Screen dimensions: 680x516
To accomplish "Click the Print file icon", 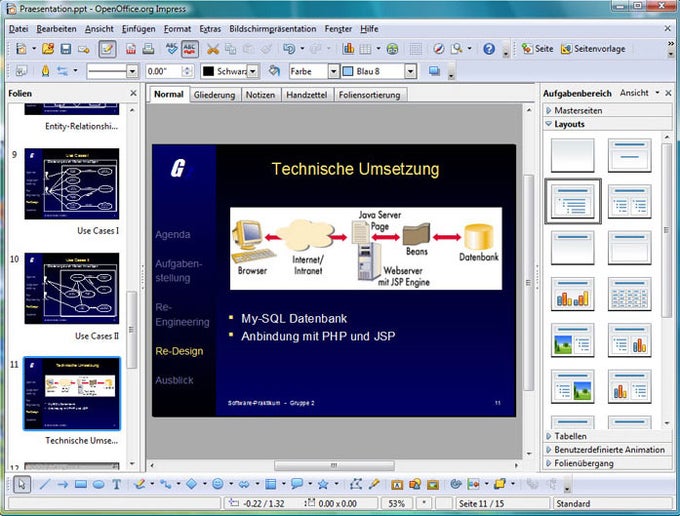I will [148, 49].
